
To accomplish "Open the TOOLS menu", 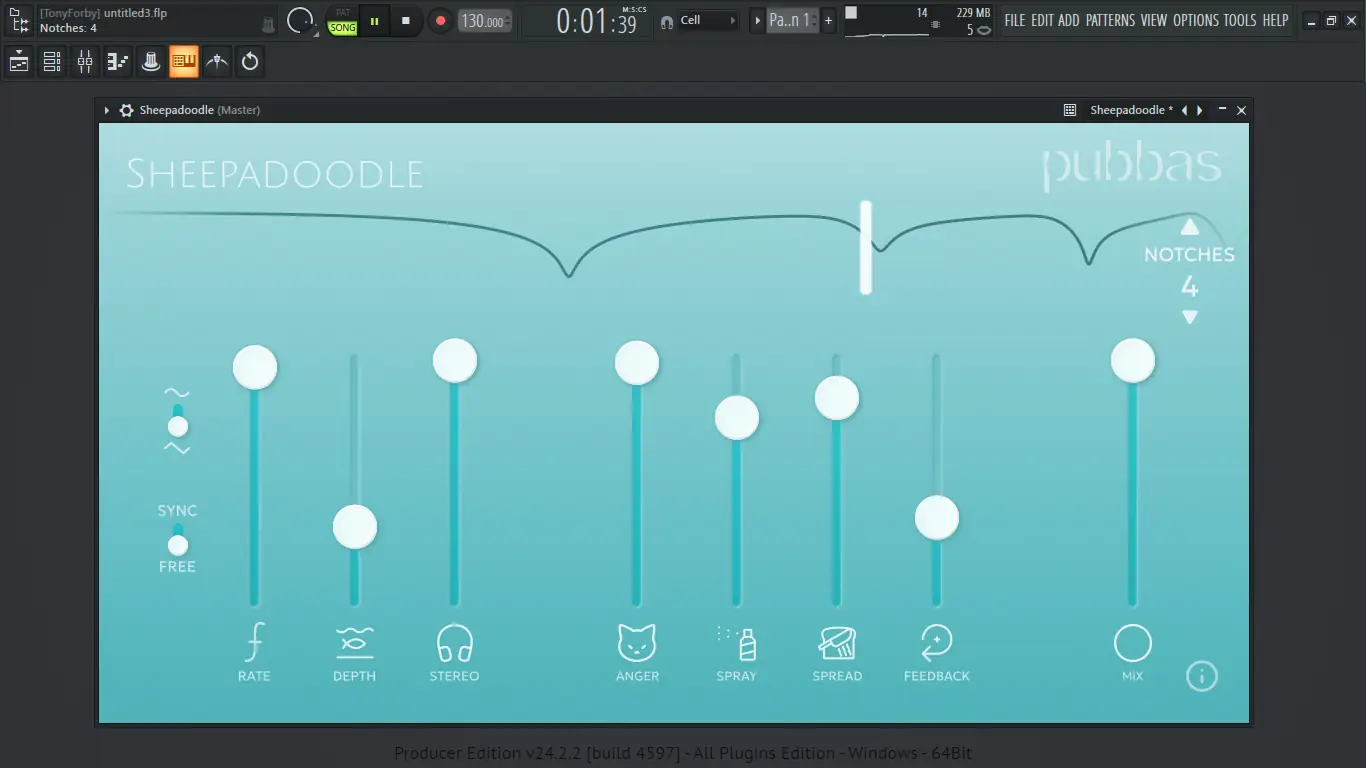I will point(1240,20).
